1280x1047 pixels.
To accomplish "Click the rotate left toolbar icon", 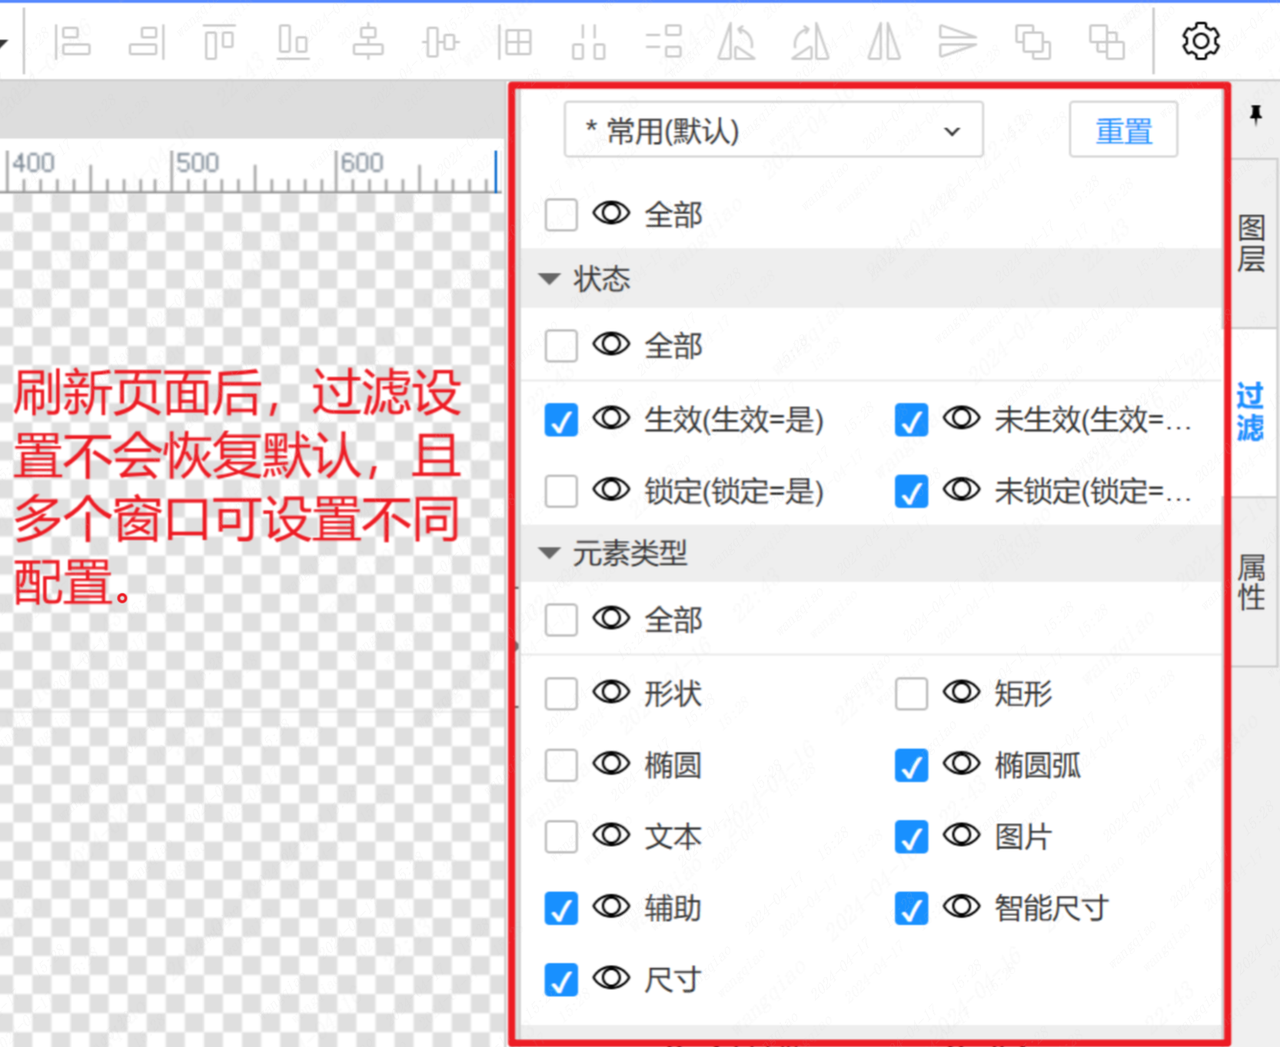I will (x=736, y=42).
